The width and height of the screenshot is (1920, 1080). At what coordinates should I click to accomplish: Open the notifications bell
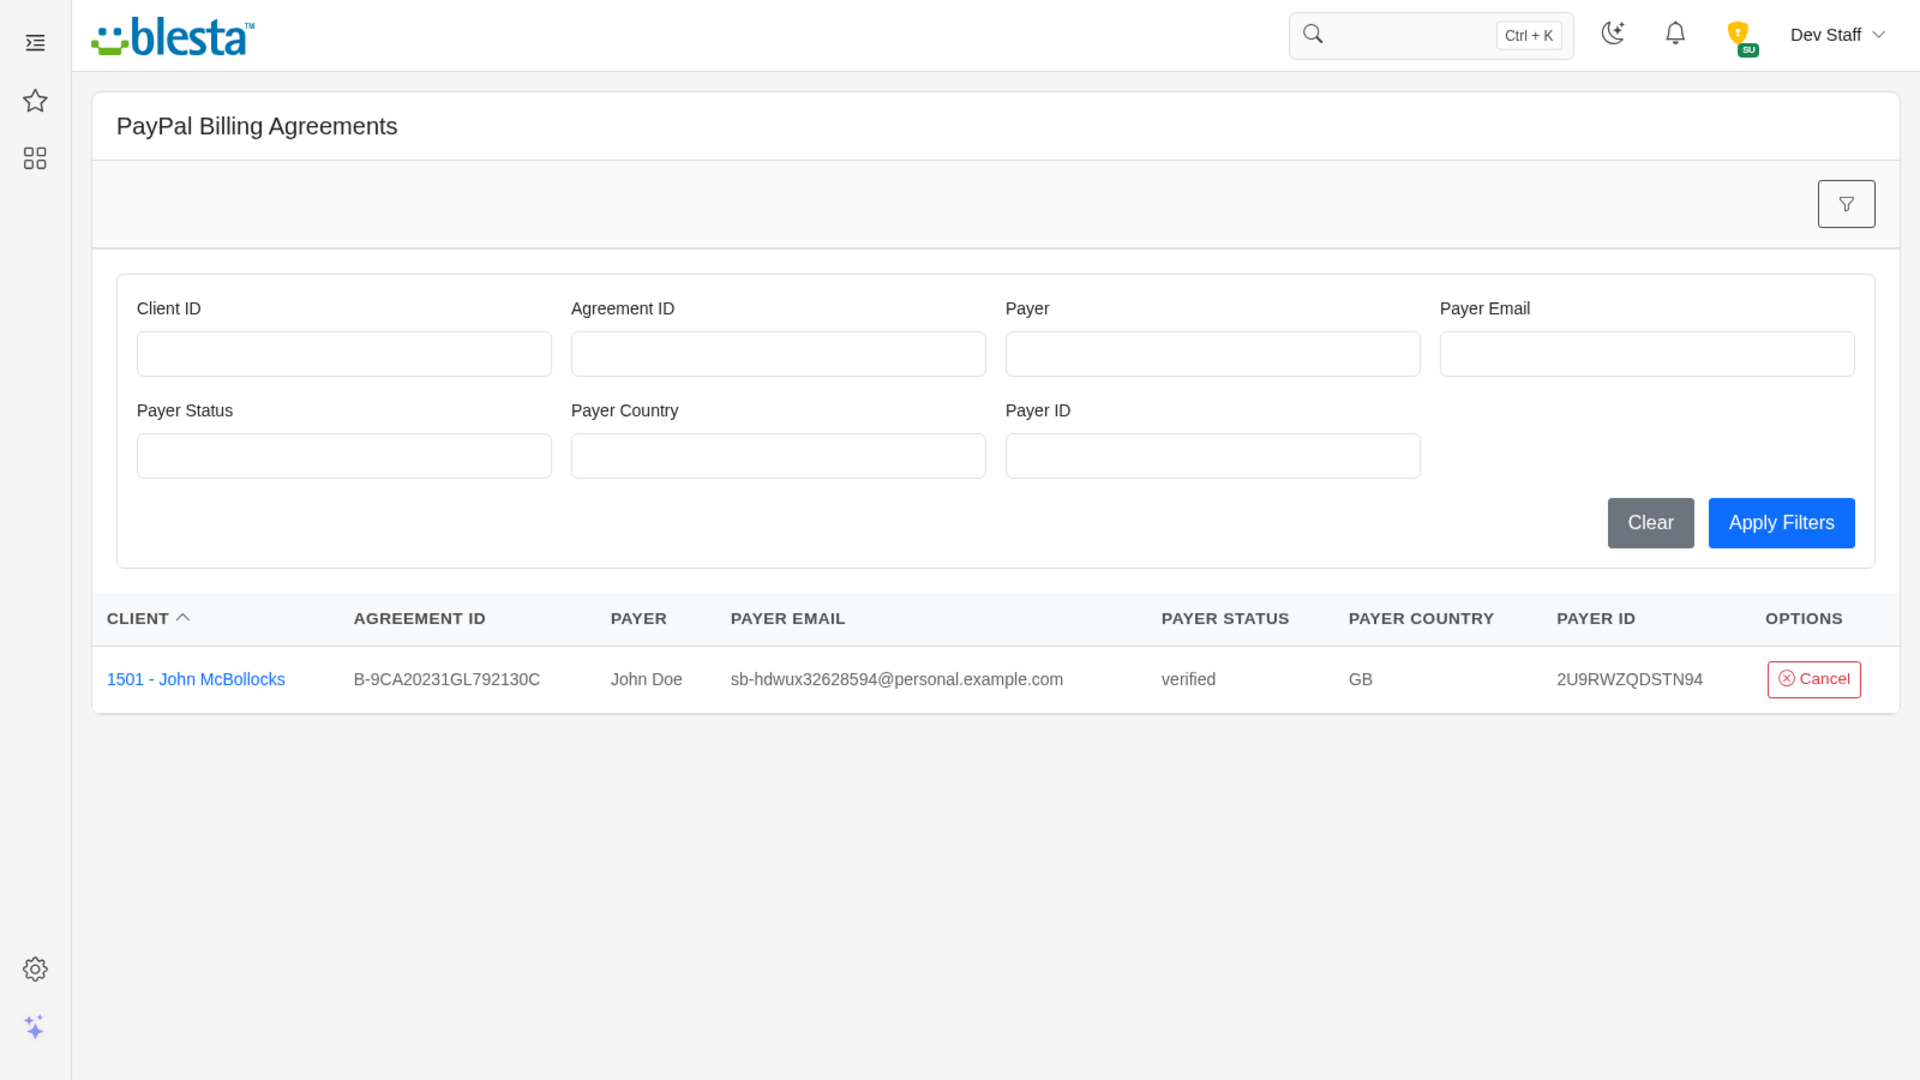1675,34
